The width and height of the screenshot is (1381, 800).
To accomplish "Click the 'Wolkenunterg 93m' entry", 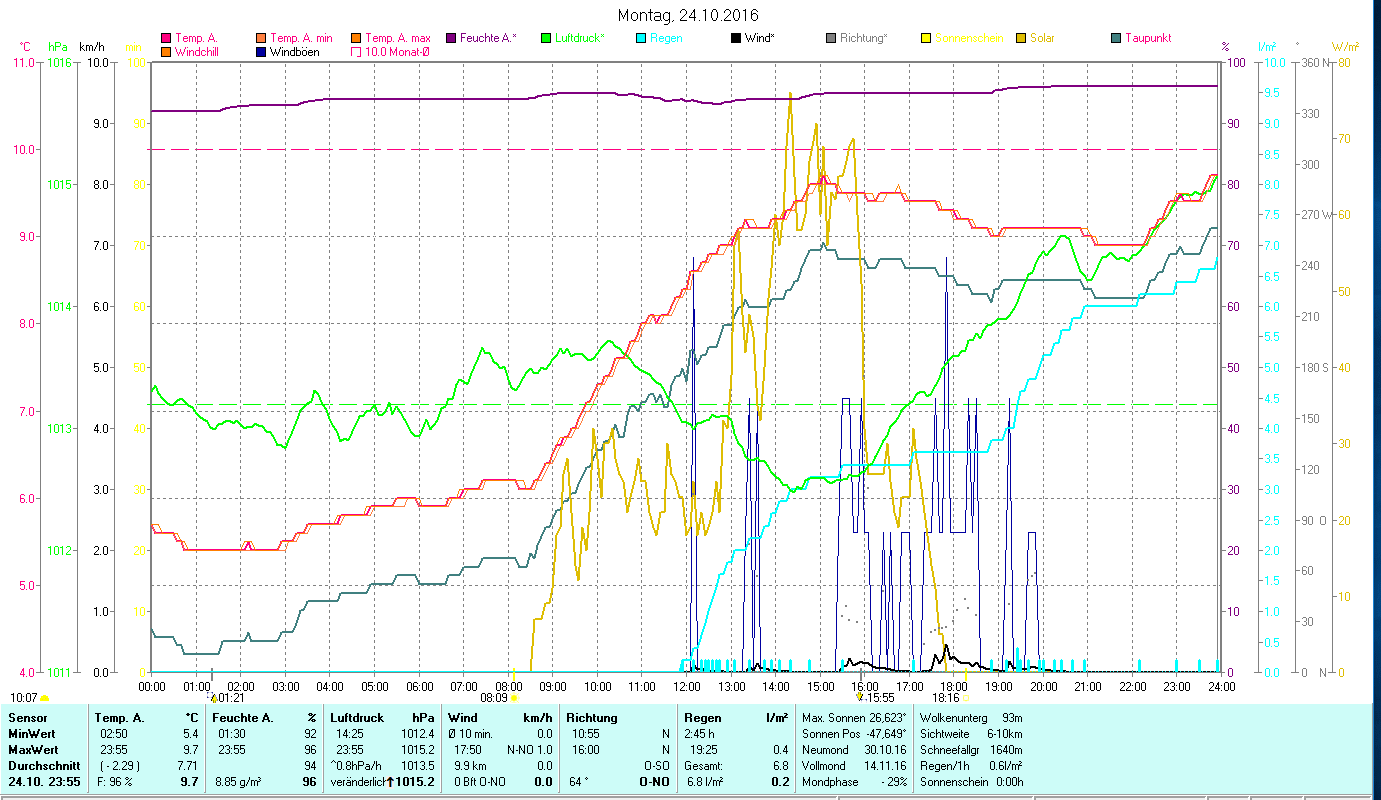I will click(x=971, y=718).
